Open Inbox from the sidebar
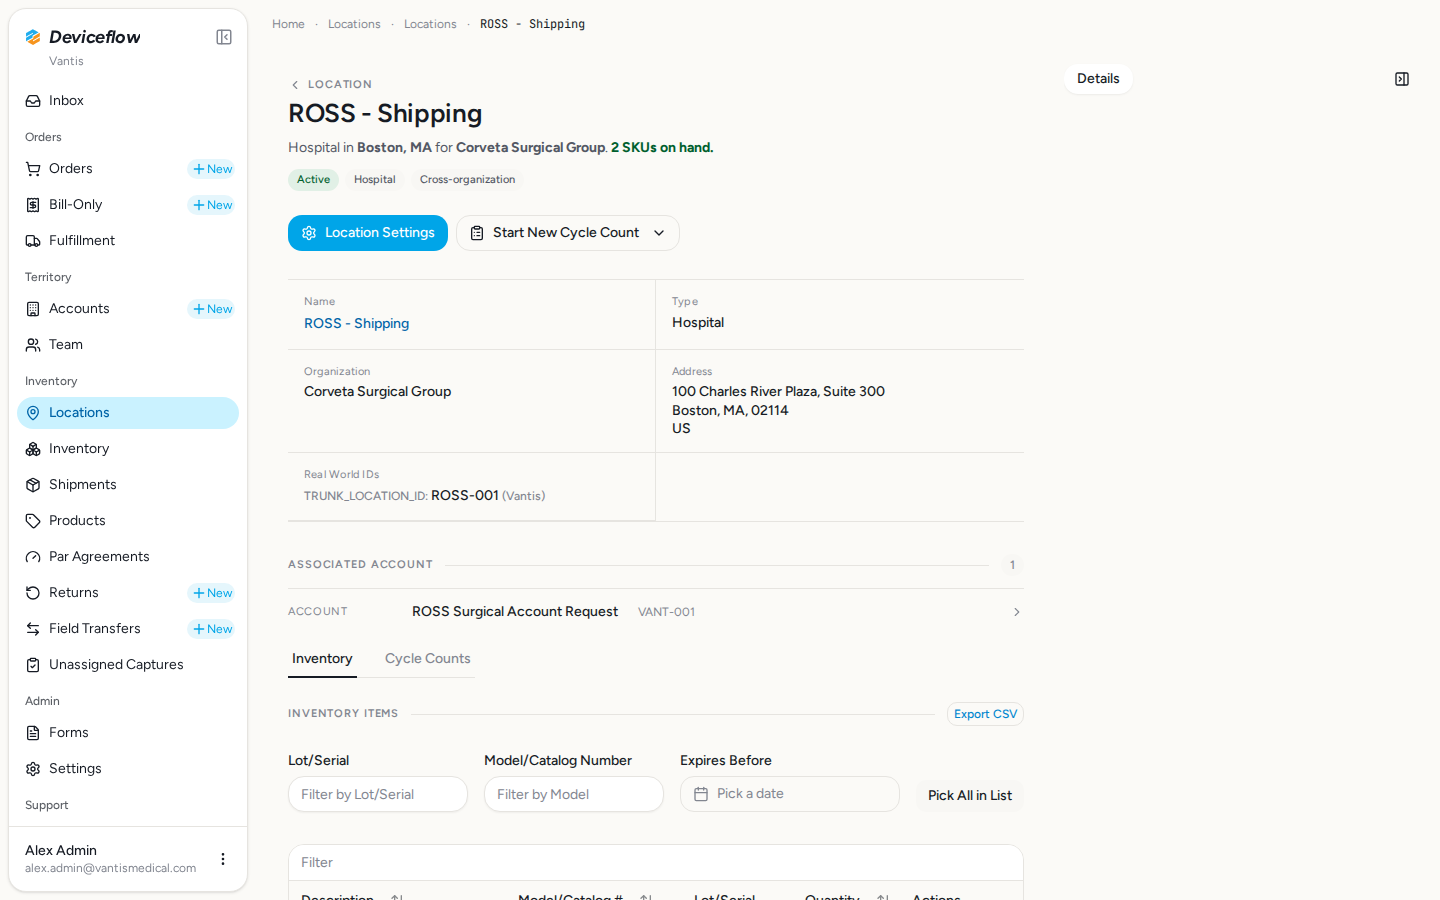 pos(128,101)
